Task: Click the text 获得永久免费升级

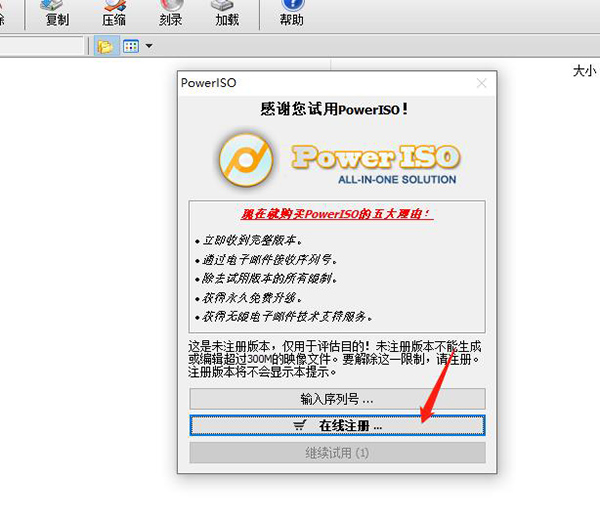Action: click(251, 297)
